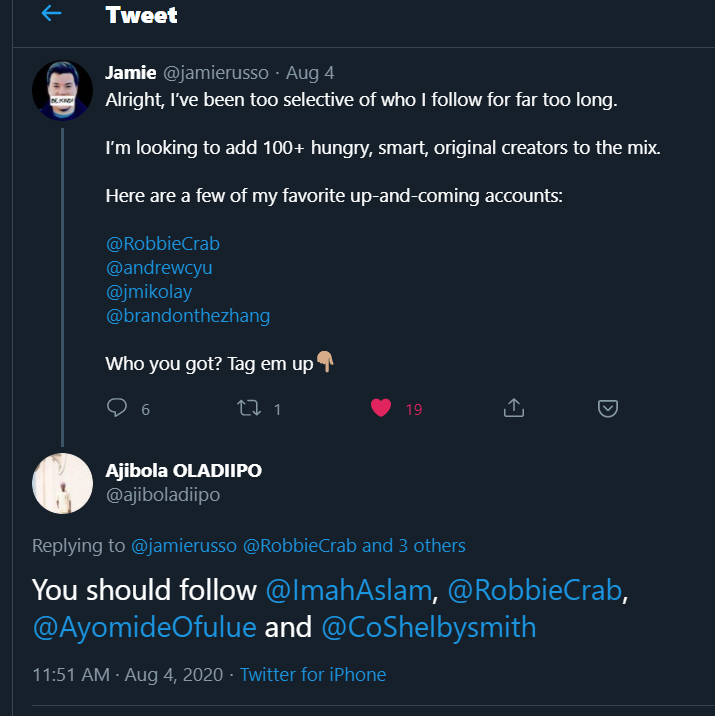The height and width of the screenshot is (716, 715).
Task: Open the @RobbieCrab mention in Jamie's tweet
Action: [x=162, y=243]
